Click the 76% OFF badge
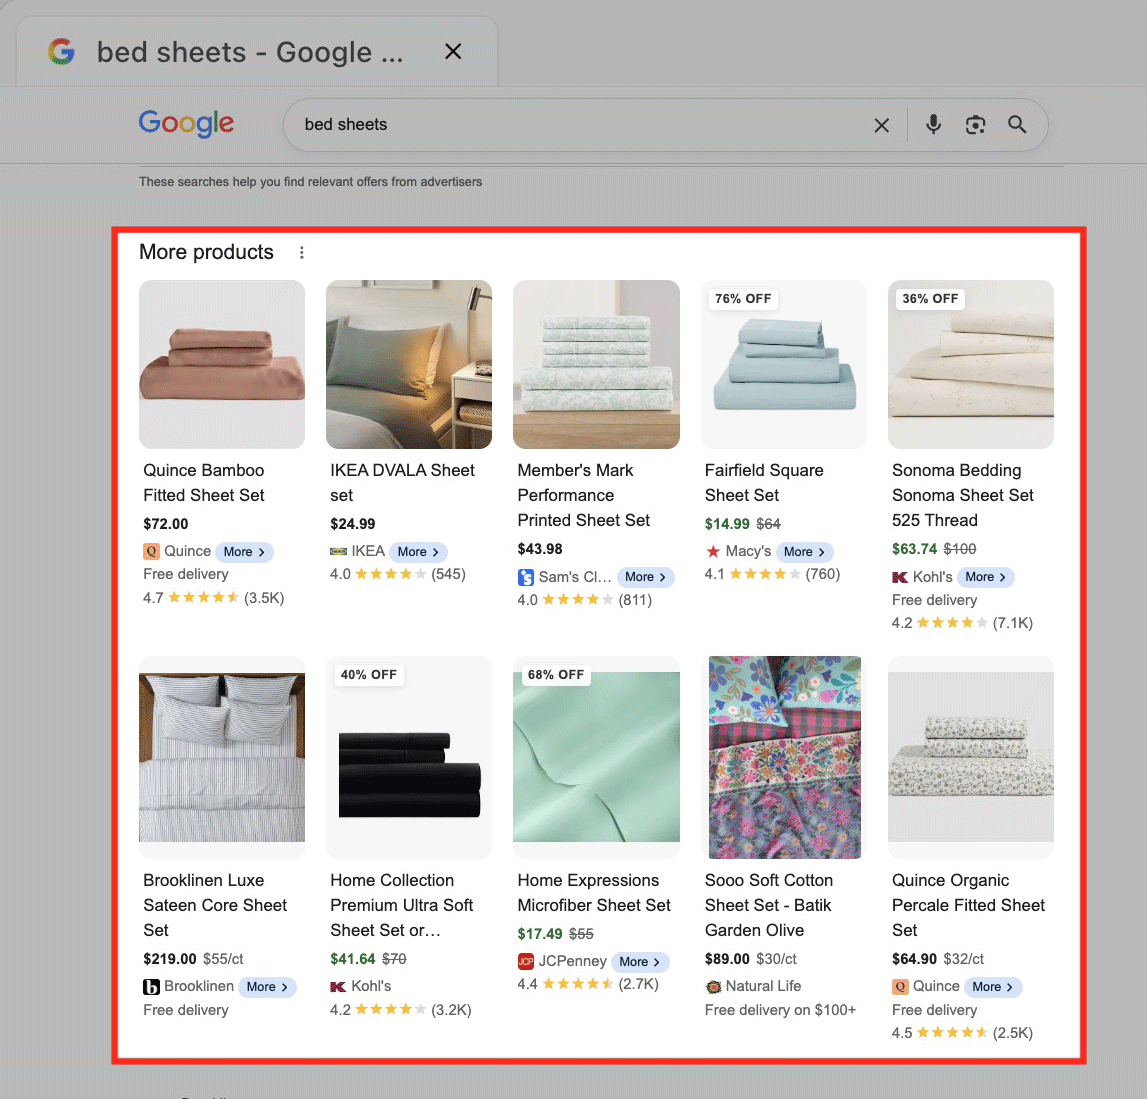Image resolution: width=1147 pixels, height=1099 pixels. (742, 299)
